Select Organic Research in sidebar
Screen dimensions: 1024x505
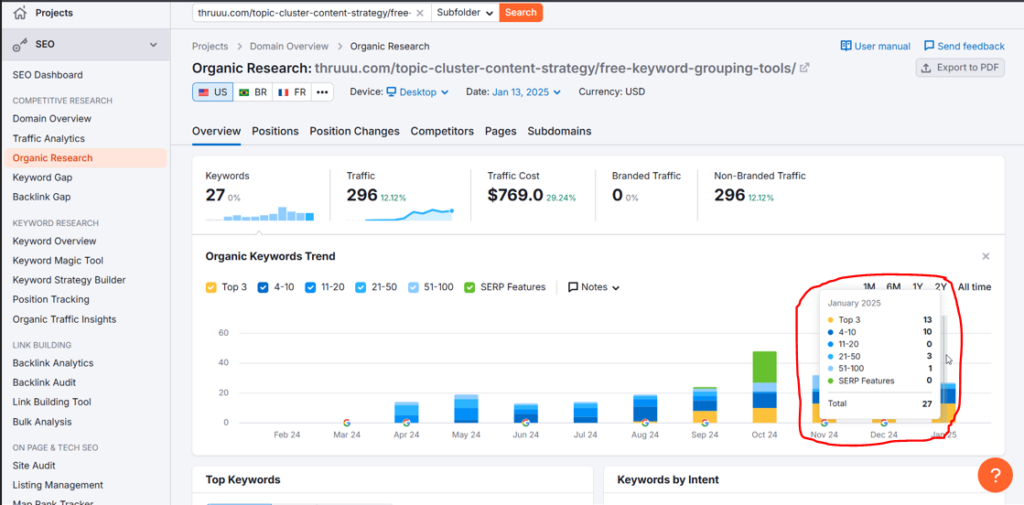coord(86,158)
